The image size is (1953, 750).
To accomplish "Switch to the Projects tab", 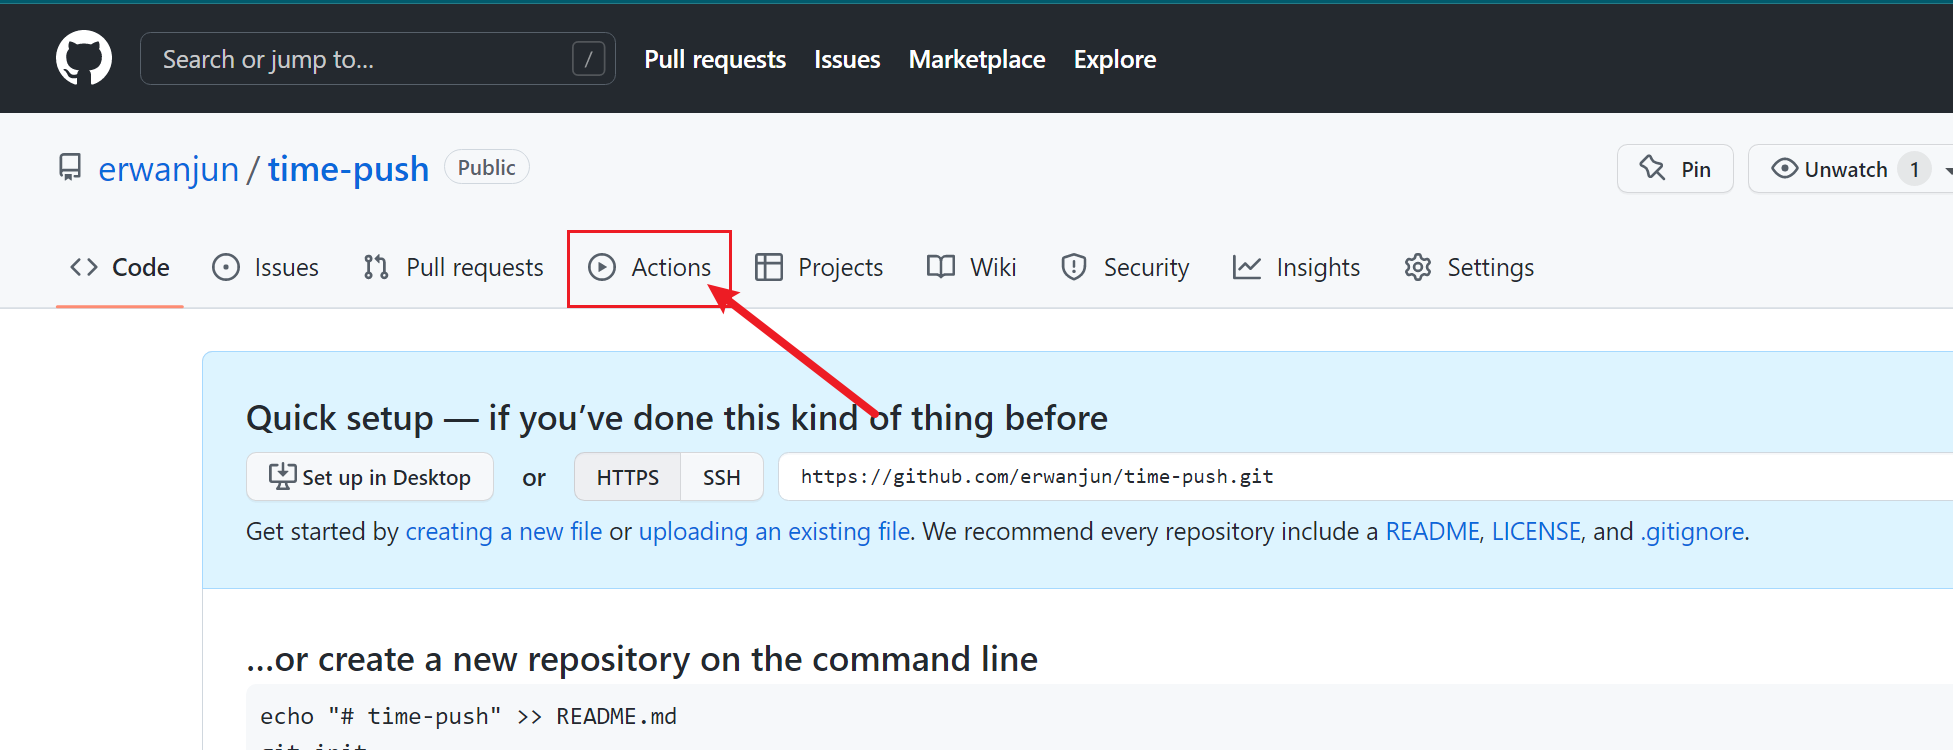I will (818, 267).
